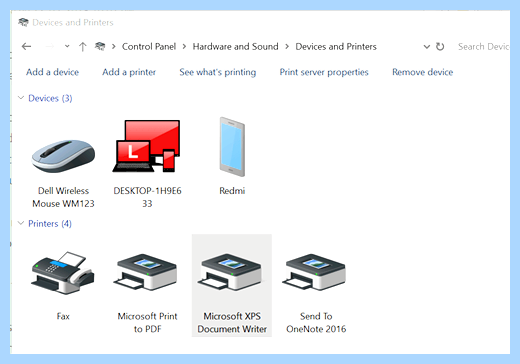Click Add a device
This screenshot has height=364, width=520.
click(53, 72)
